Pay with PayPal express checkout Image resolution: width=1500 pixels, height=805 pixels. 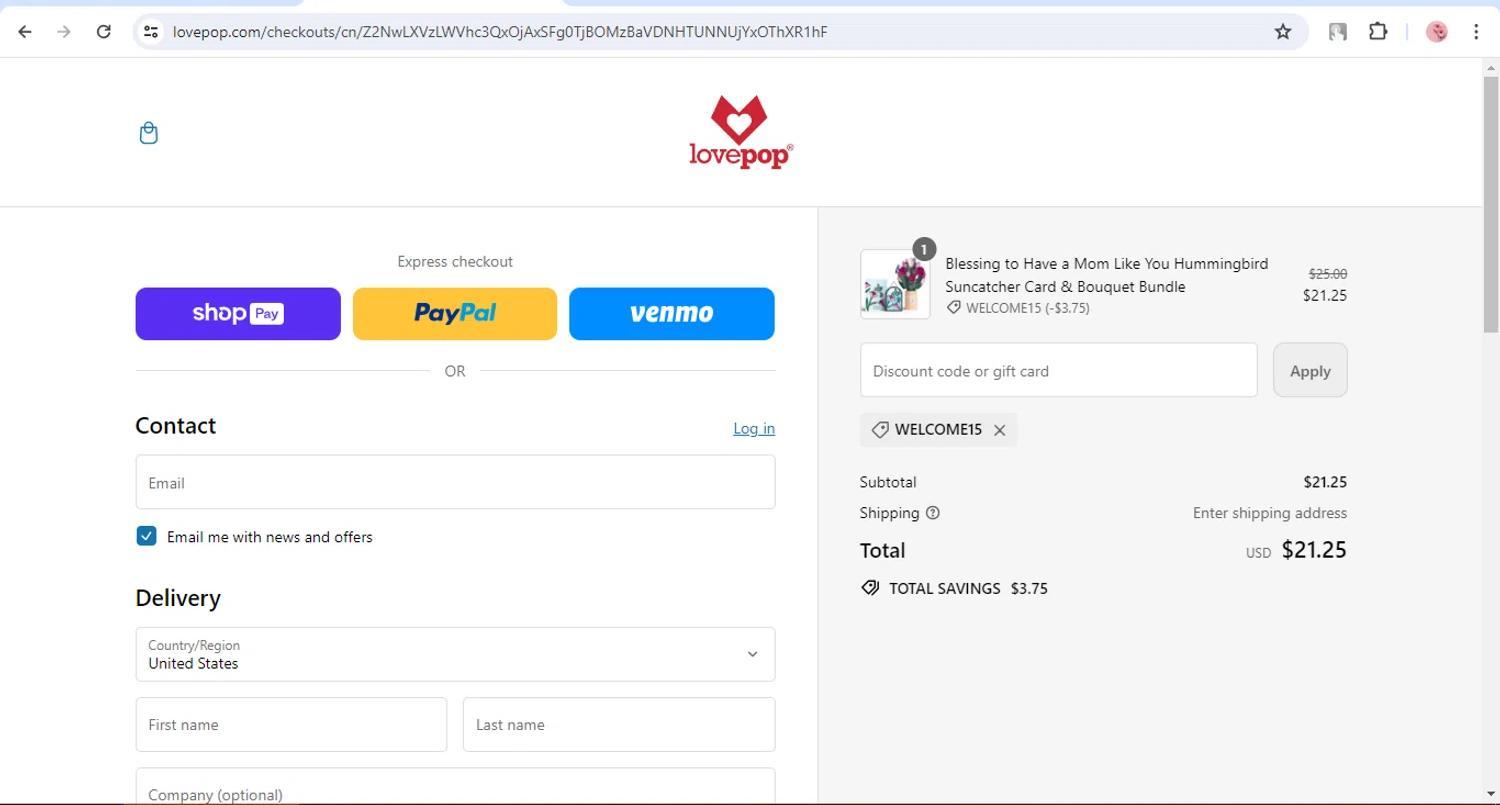pos(455,313)
